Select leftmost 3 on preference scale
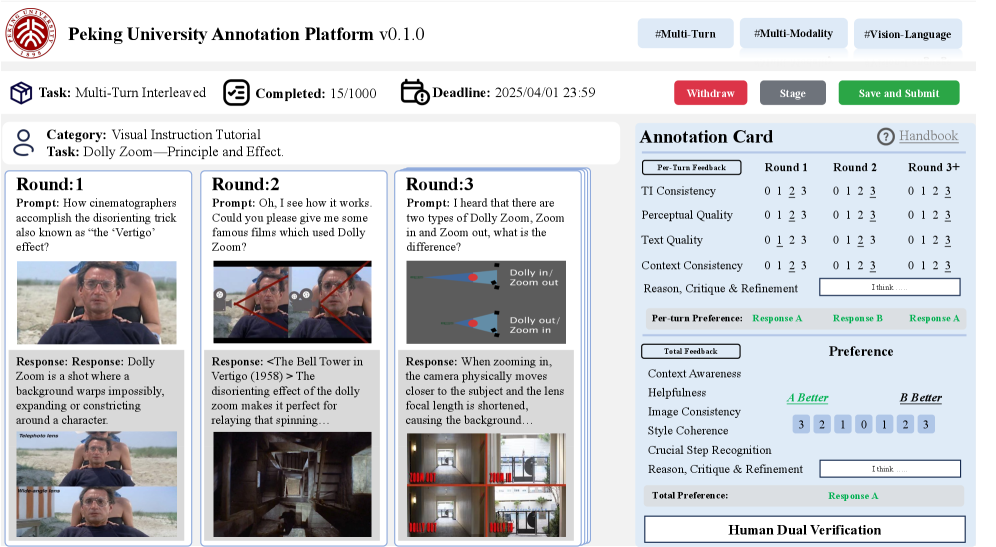Screen dimensions: 996x547 (800, 425)
